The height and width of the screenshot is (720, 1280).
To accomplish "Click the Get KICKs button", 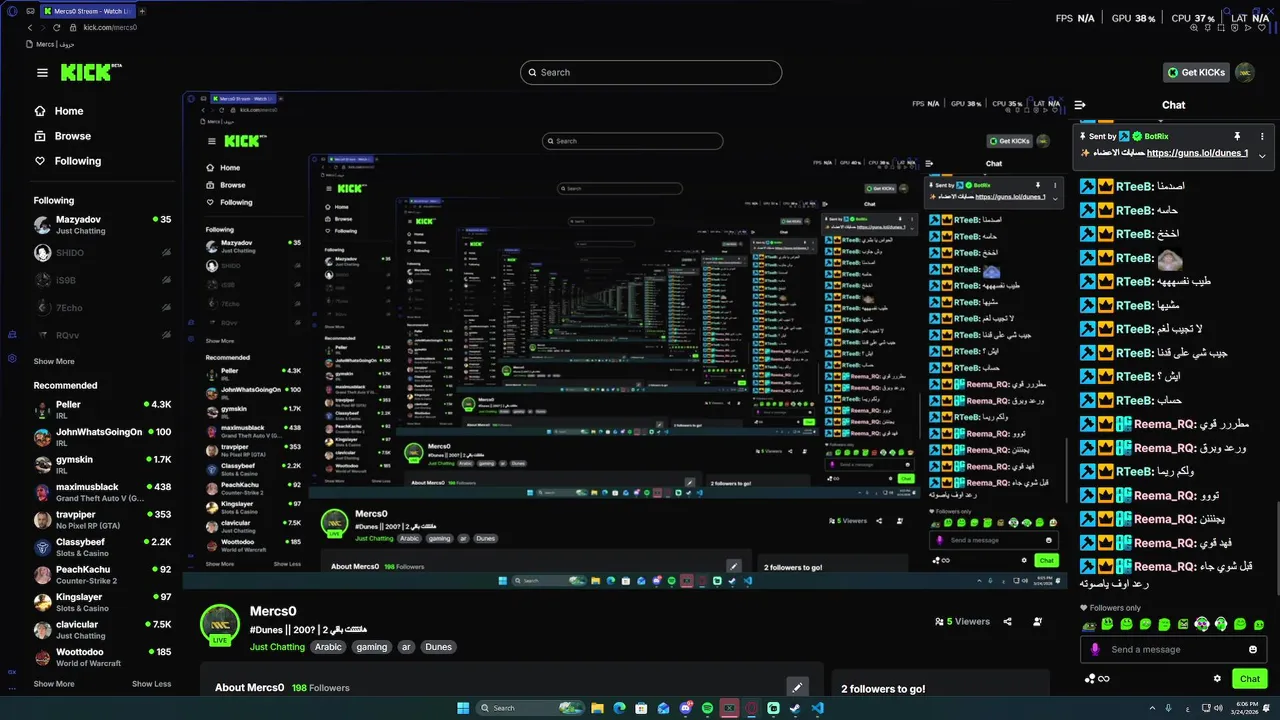I will tap(1196, 72).
